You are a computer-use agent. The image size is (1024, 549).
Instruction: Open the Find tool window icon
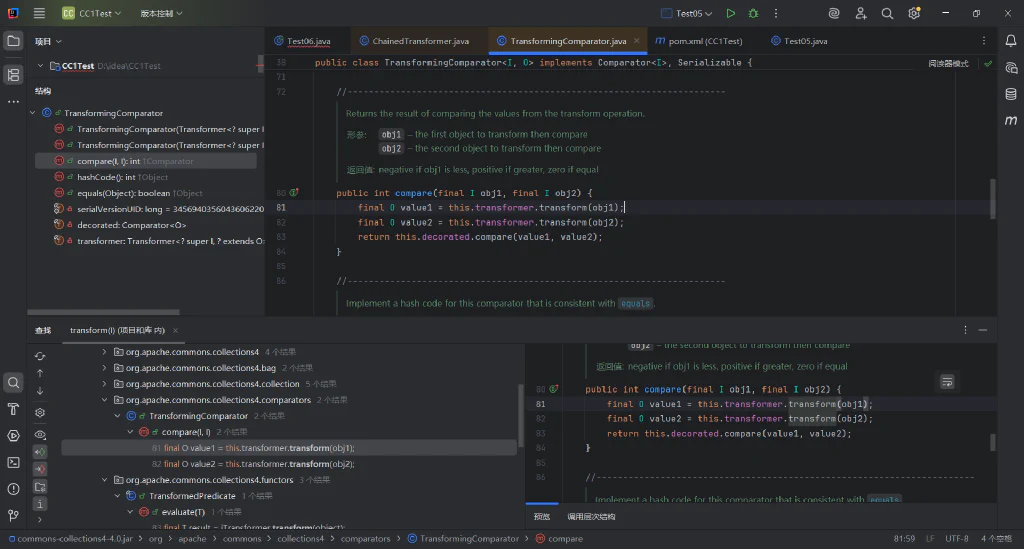click(x=13, y=383)
